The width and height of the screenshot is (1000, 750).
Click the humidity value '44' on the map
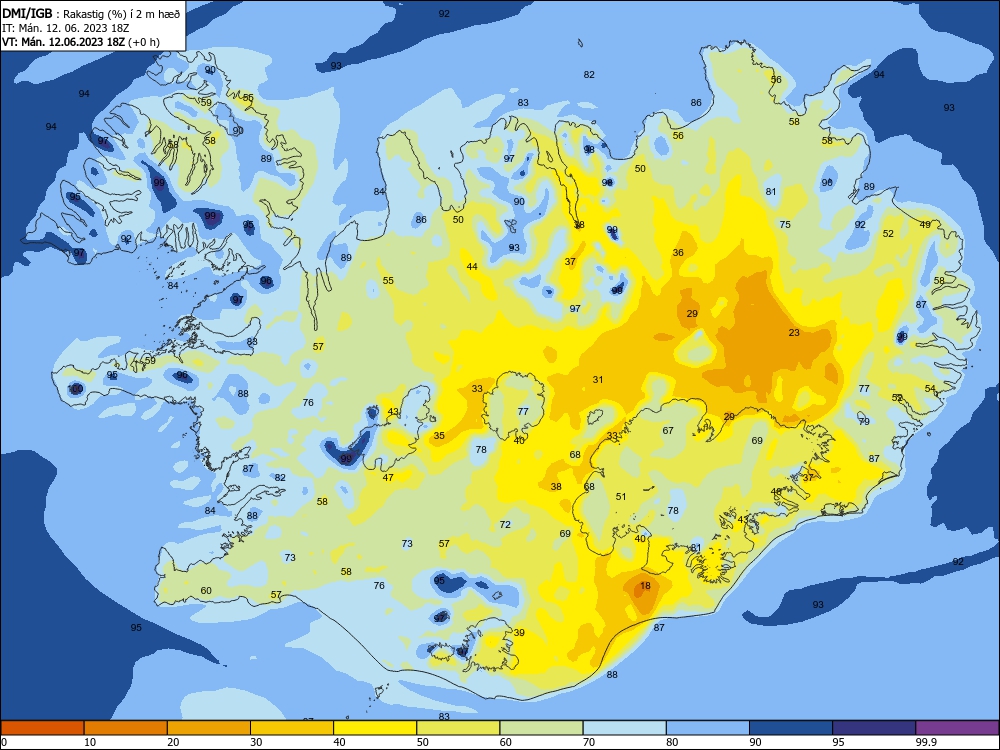pos(472,267)
